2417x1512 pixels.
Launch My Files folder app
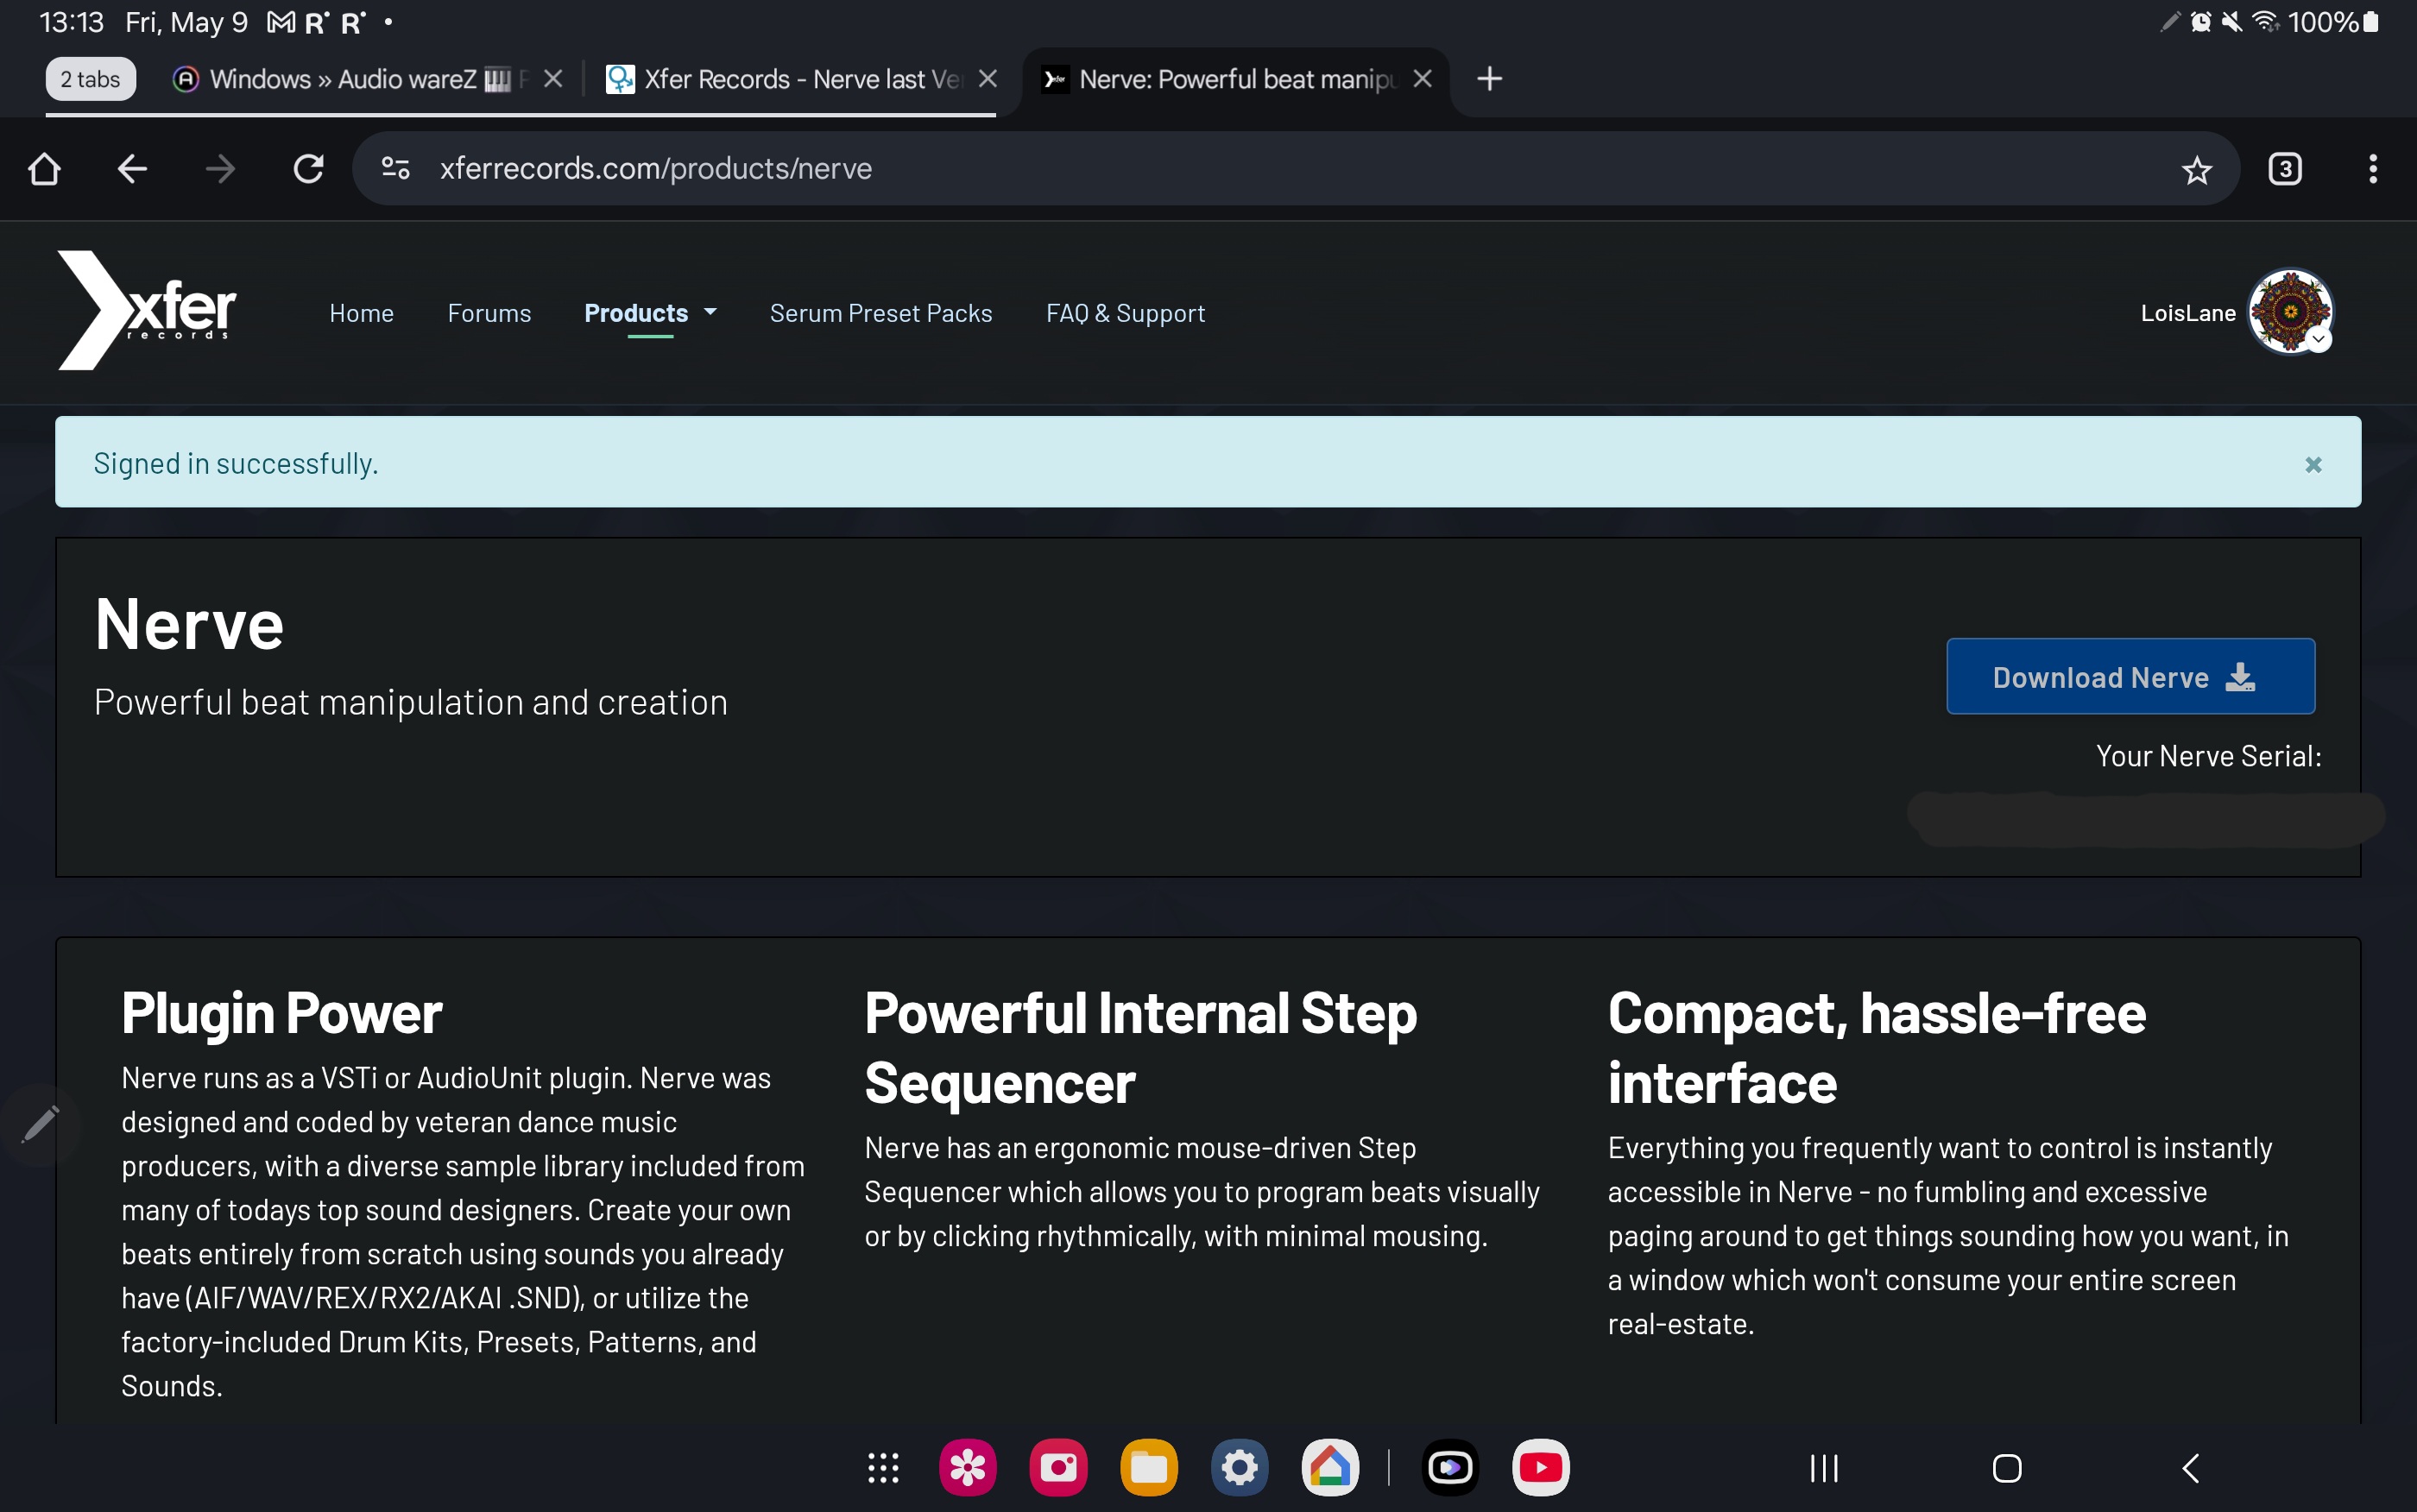pyautogui.click(x=1149, y=1468)
